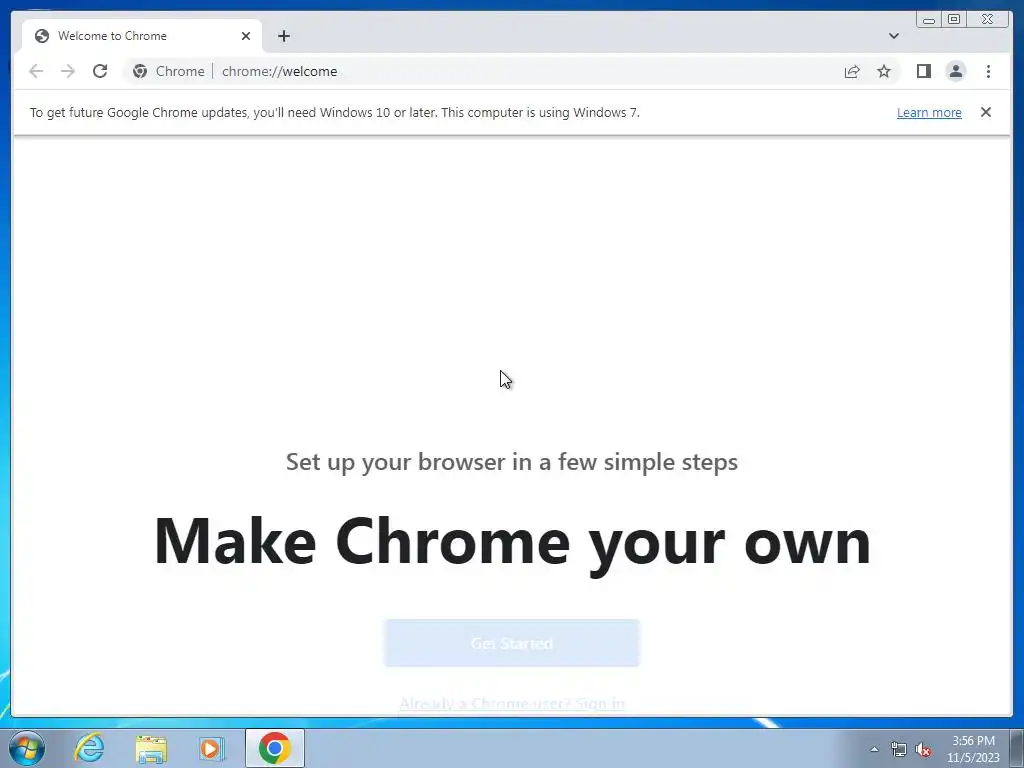This screenshot has width=1024, height=768.
Task: Open the Windows Start menu orb
Action: 27,748
